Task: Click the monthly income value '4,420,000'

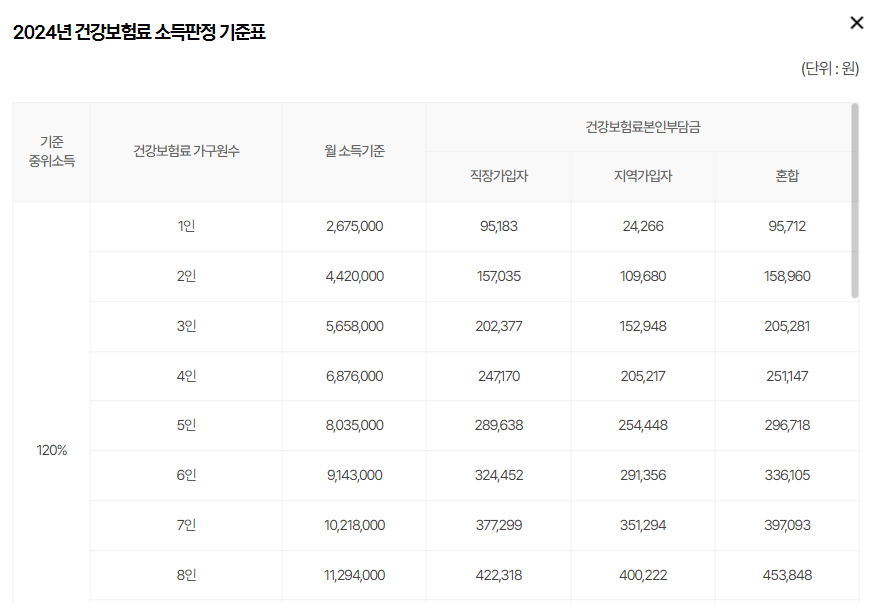Action: [354, 276]
